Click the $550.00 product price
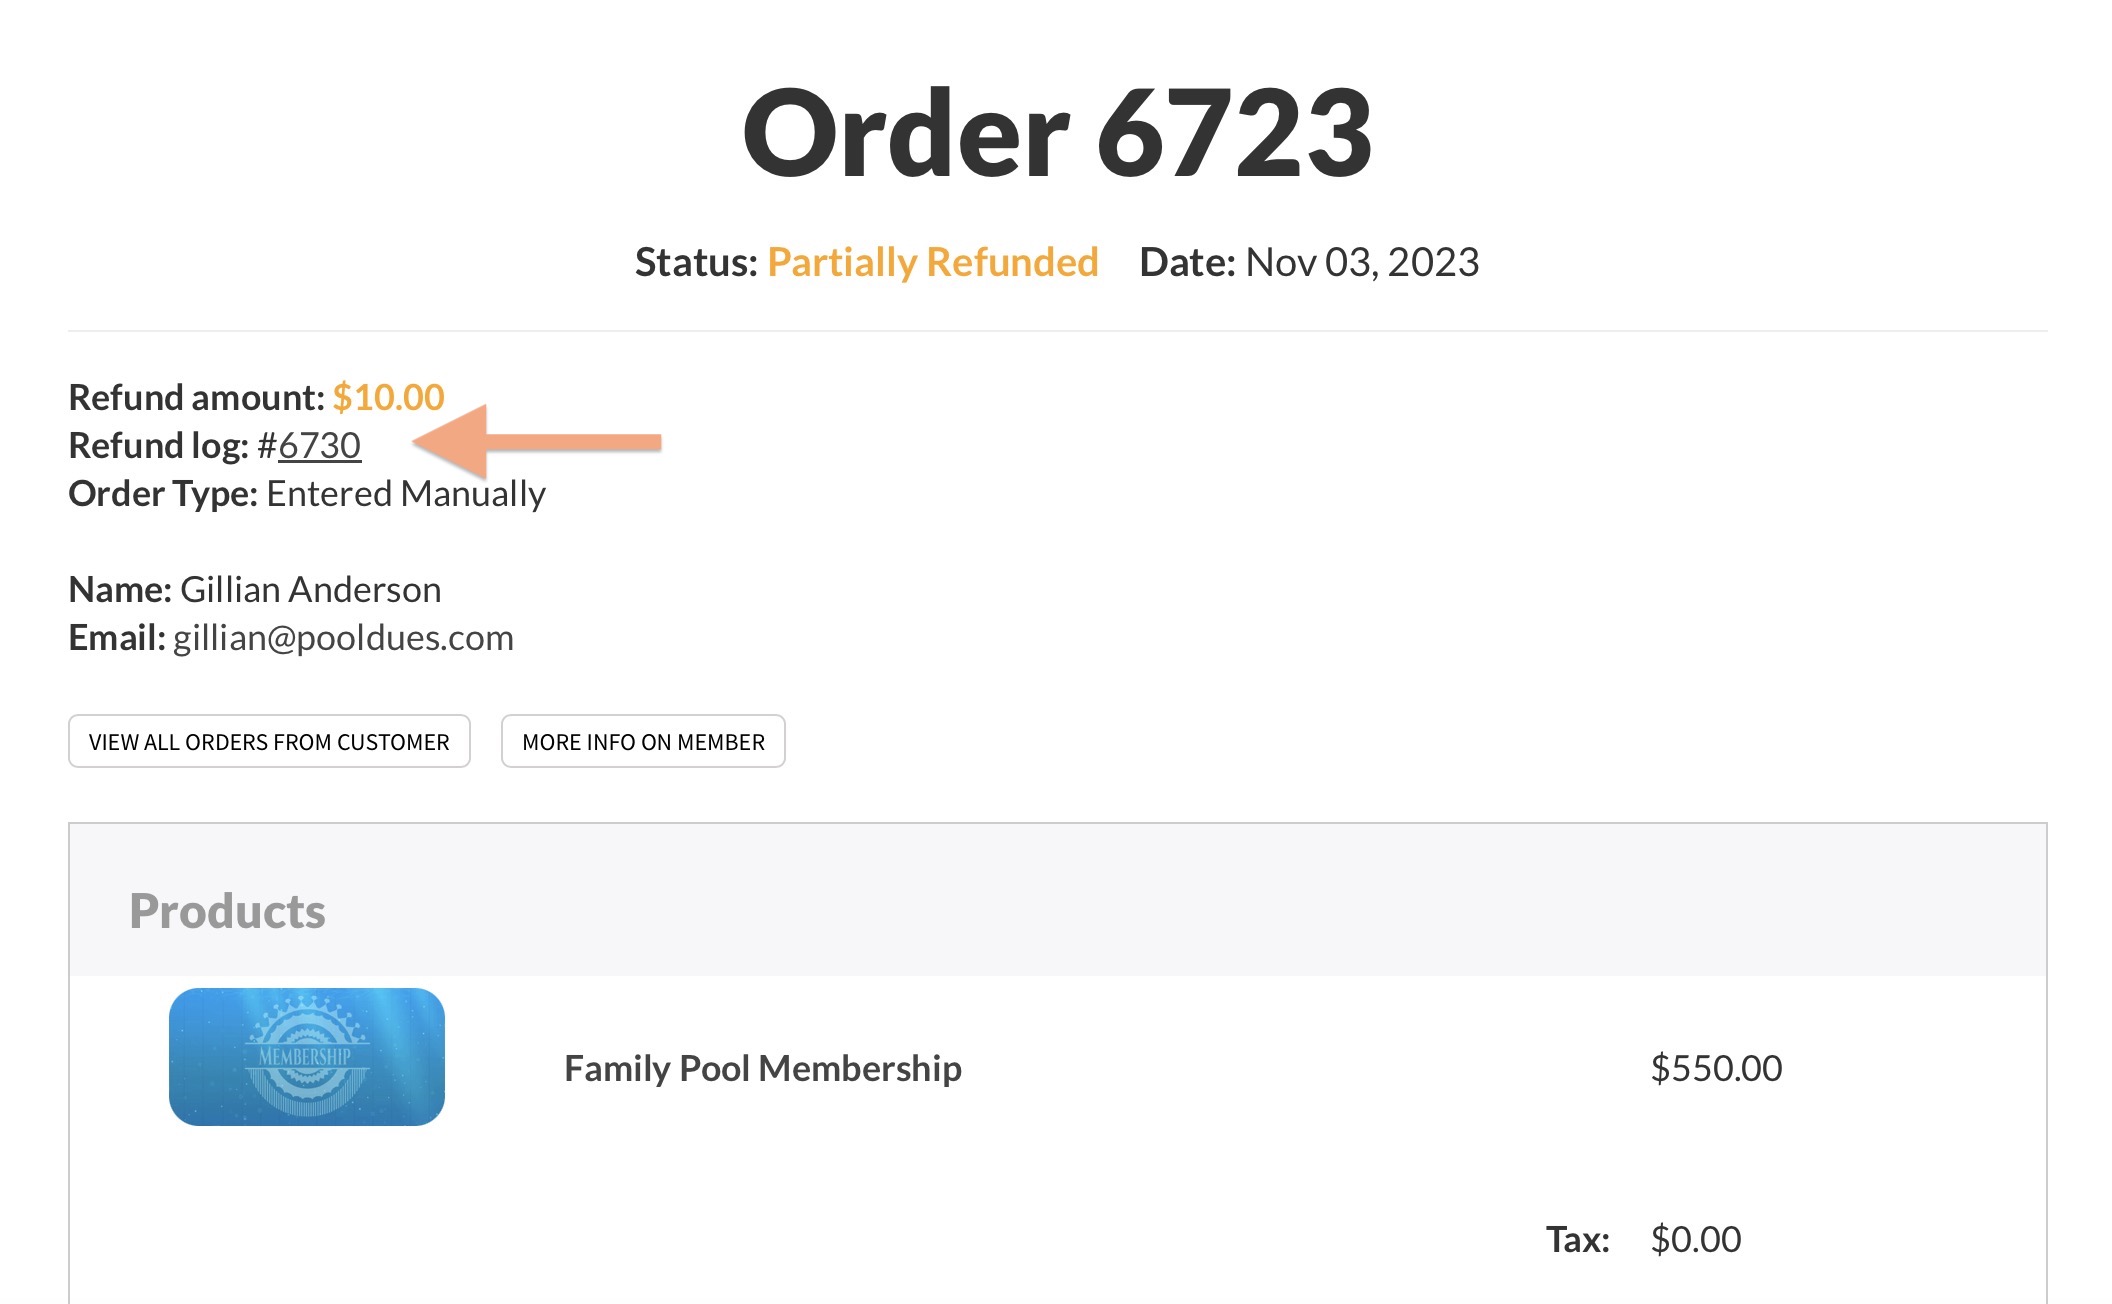 [x=1716, y=1068]
